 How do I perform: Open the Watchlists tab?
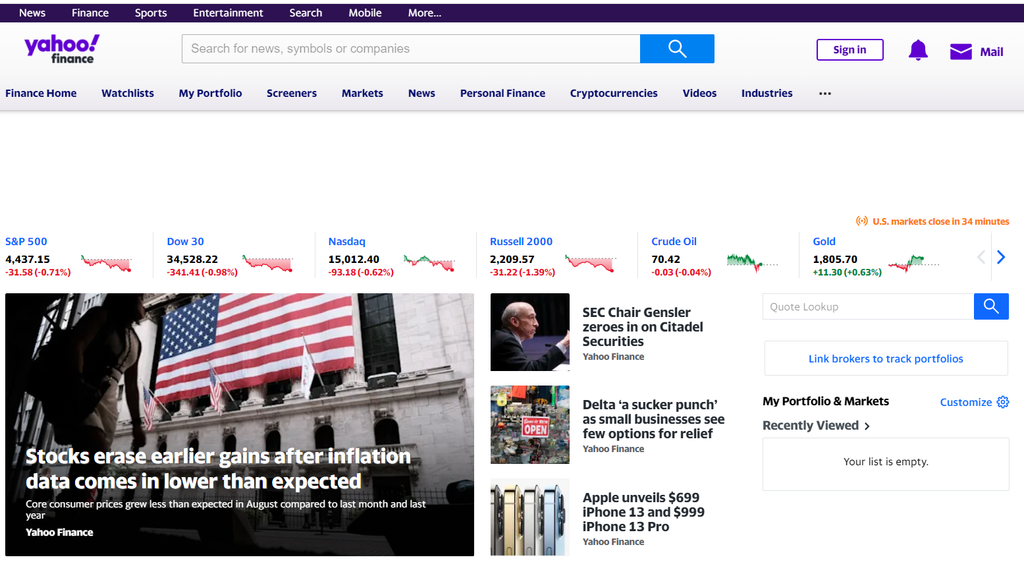127,93
